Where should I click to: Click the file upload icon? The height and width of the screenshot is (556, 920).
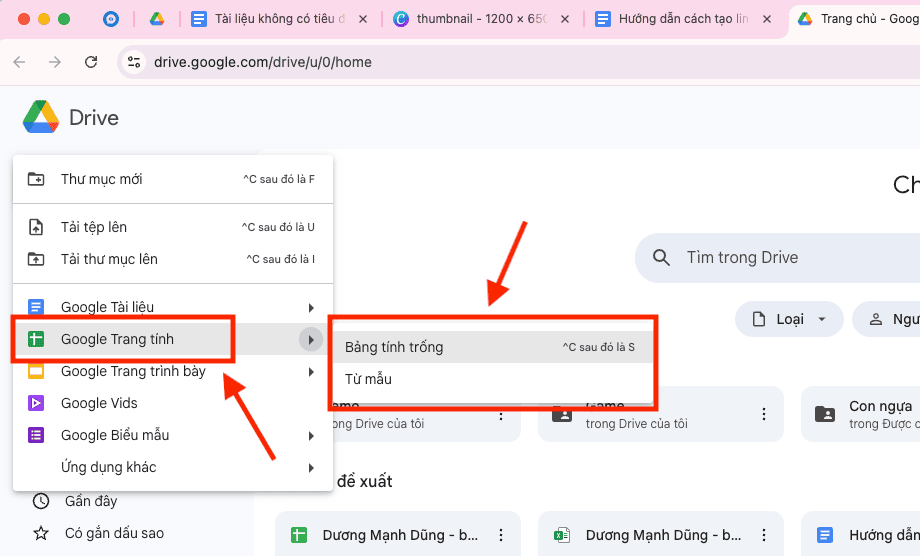(x=36, y=227)
